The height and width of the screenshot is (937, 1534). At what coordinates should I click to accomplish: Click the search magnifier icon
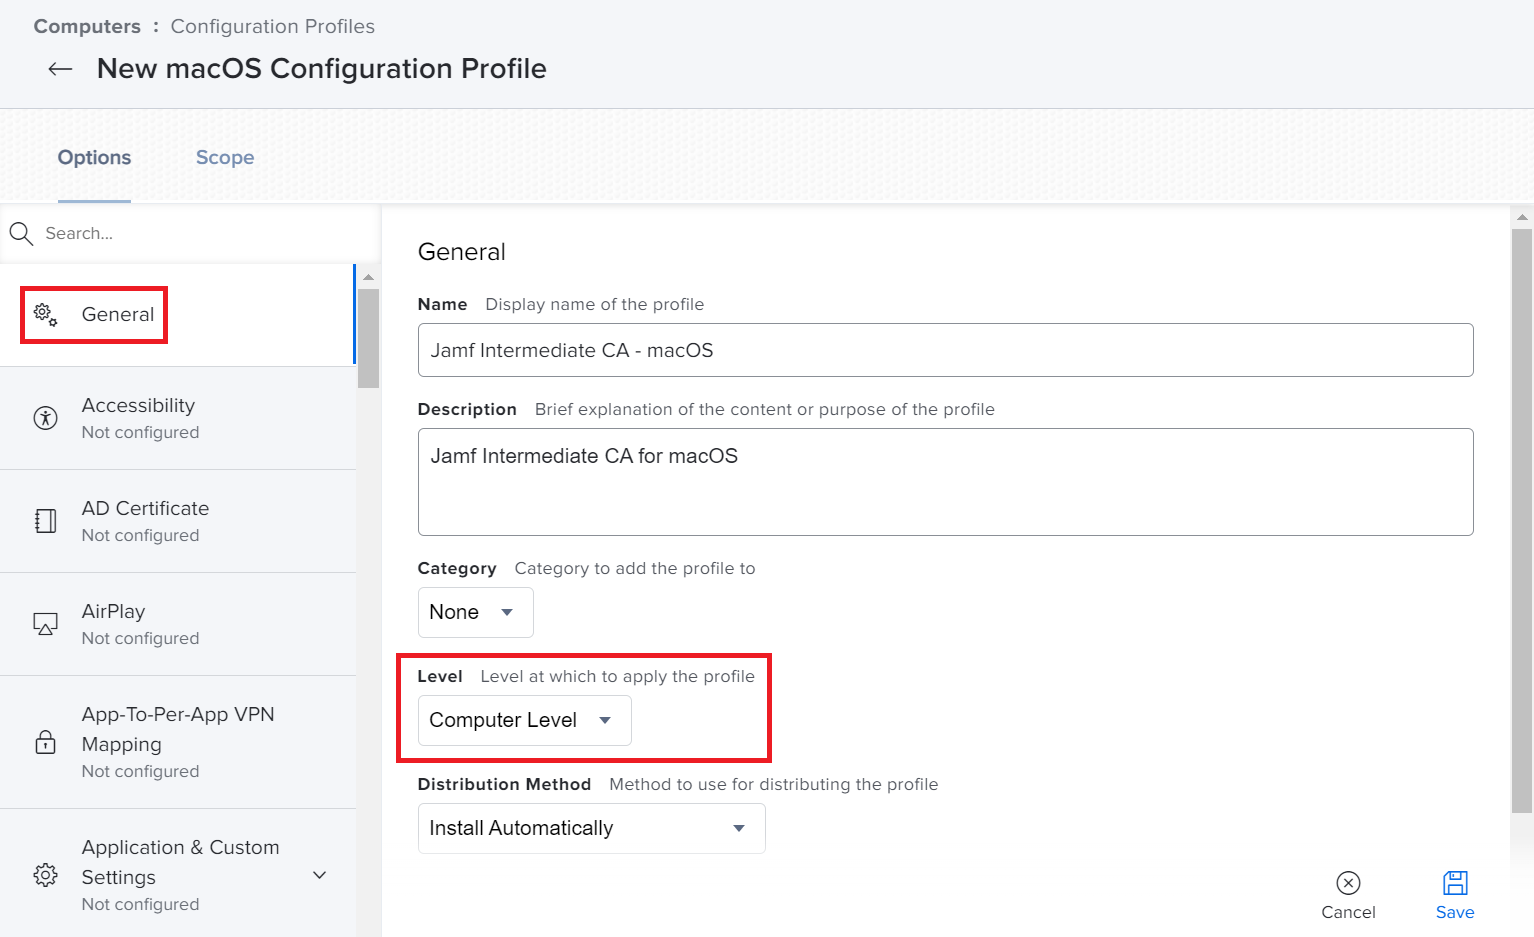coord(21,233)
